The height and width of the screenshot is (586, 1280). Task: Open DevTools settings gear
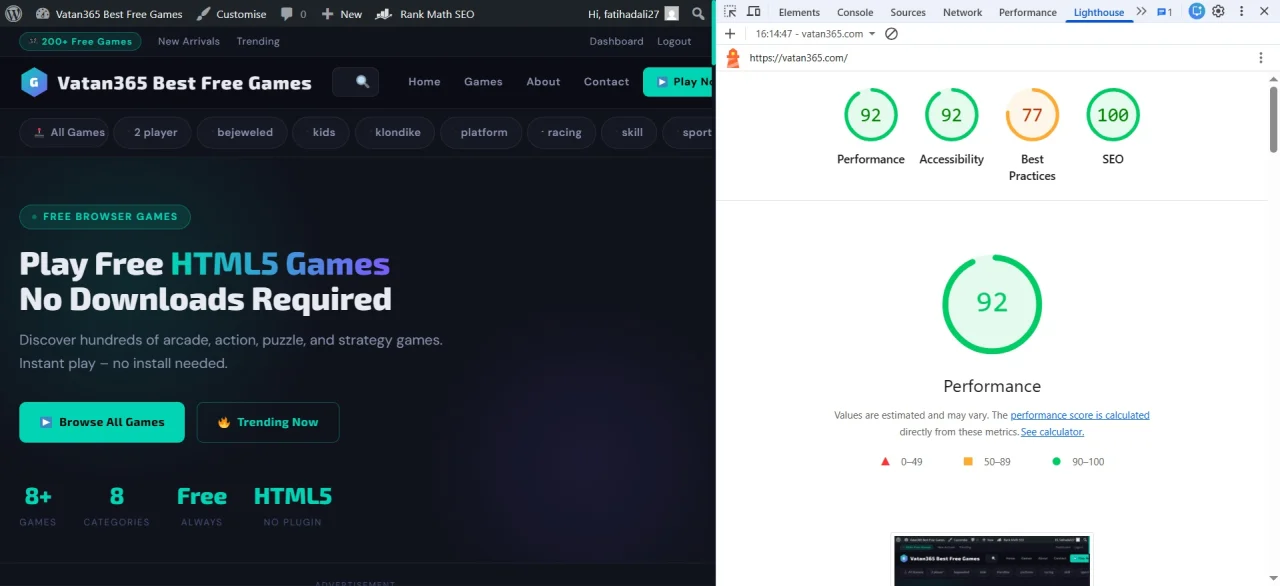click(1218, 12)
